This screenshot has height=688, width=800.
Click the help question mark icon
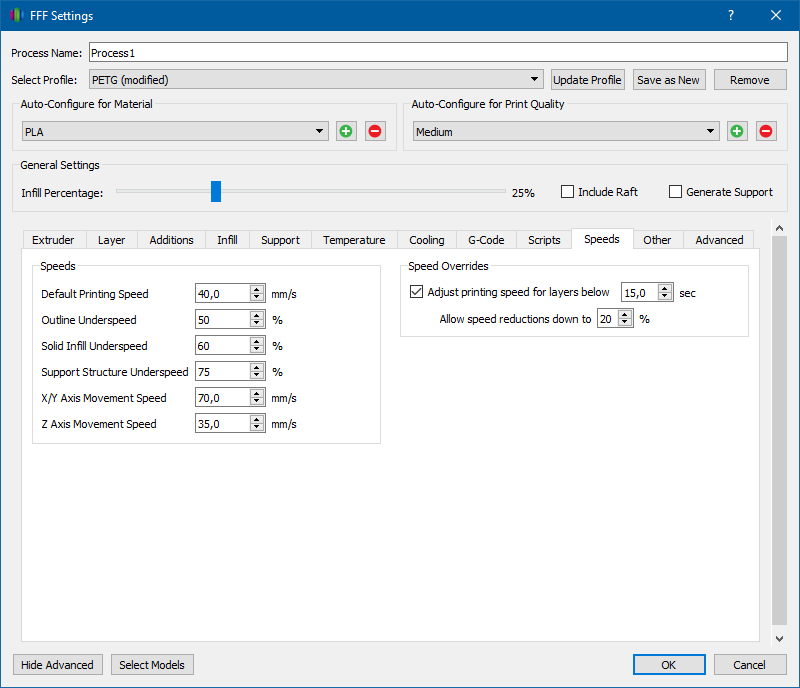[x=731, y=15]
